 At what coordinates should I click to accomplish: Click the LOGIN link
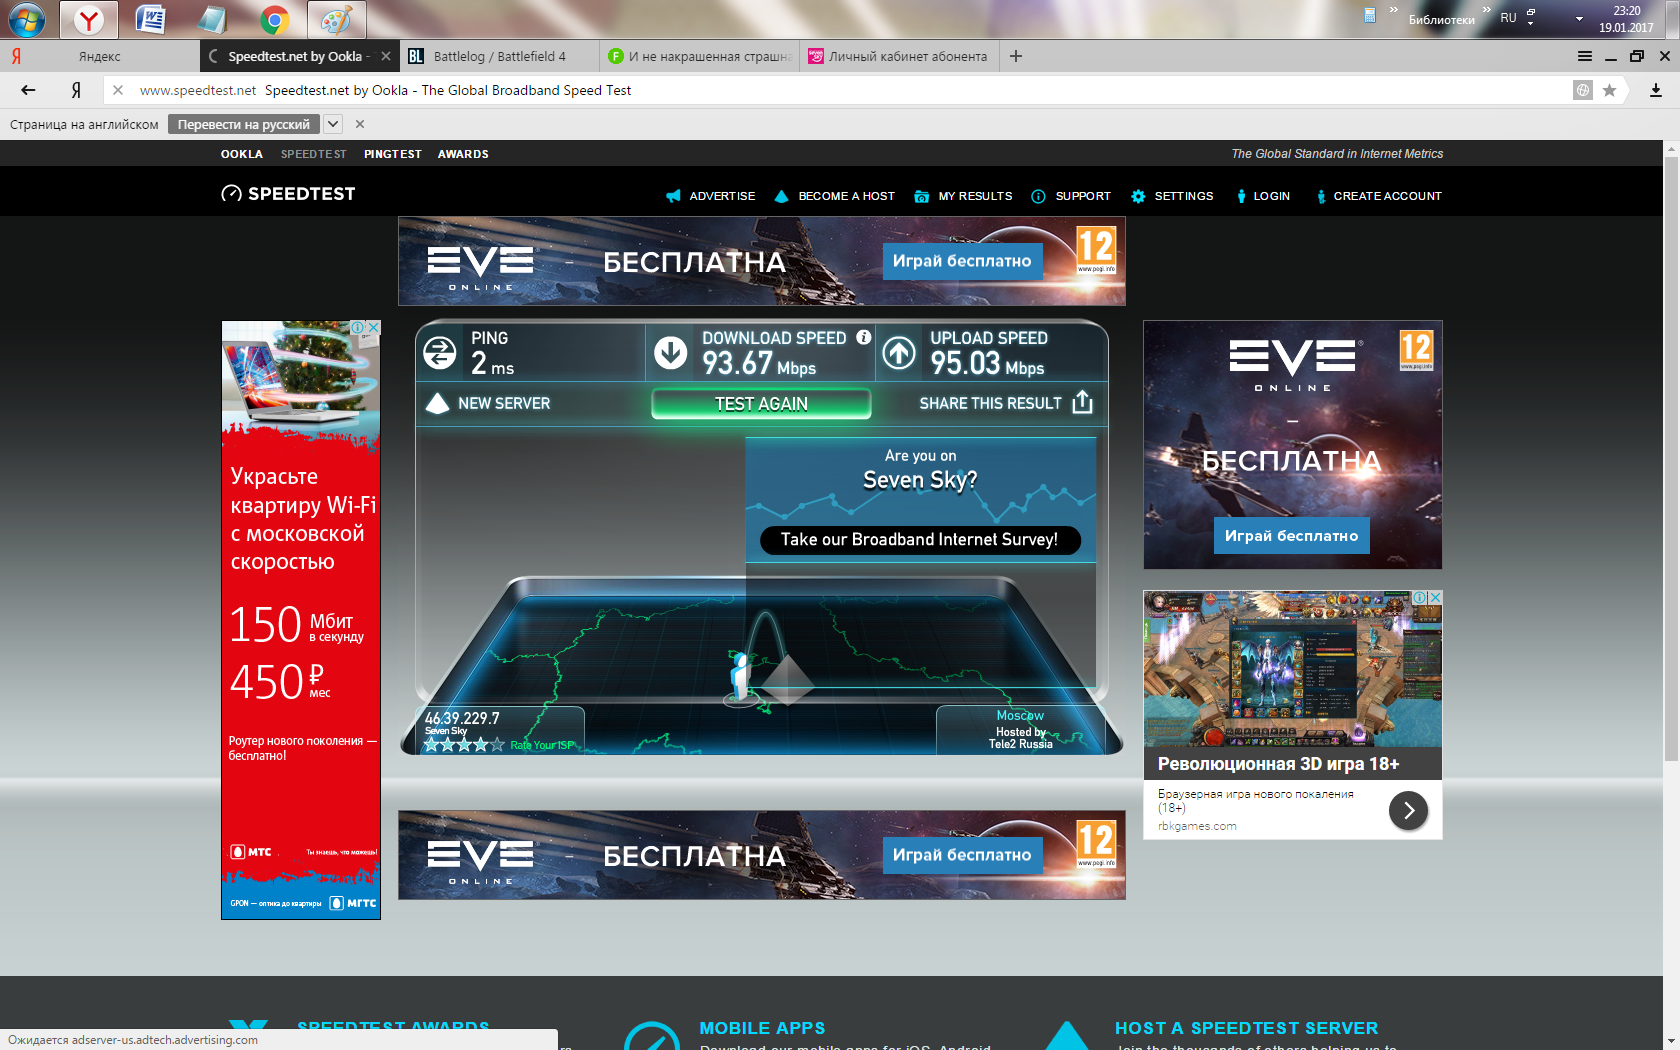(x=1263, y=196)
